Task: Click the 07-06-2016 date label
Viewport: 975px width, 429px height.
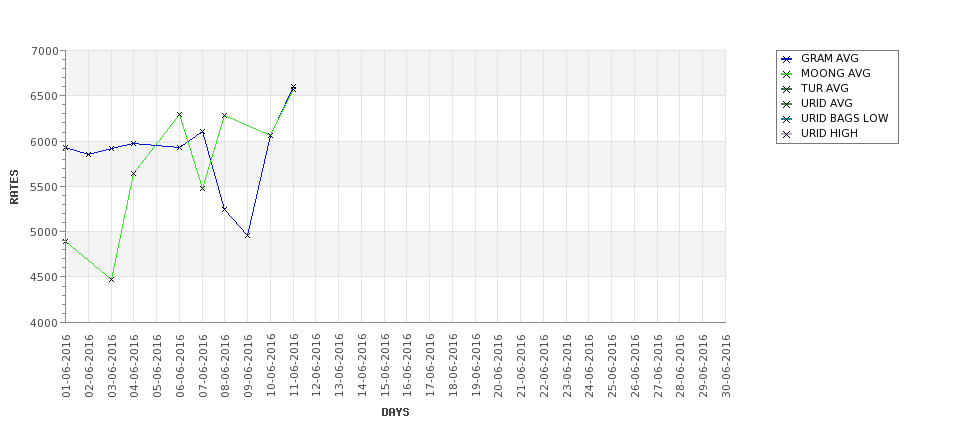Action: pyautogui.click(x=203, y=366)
